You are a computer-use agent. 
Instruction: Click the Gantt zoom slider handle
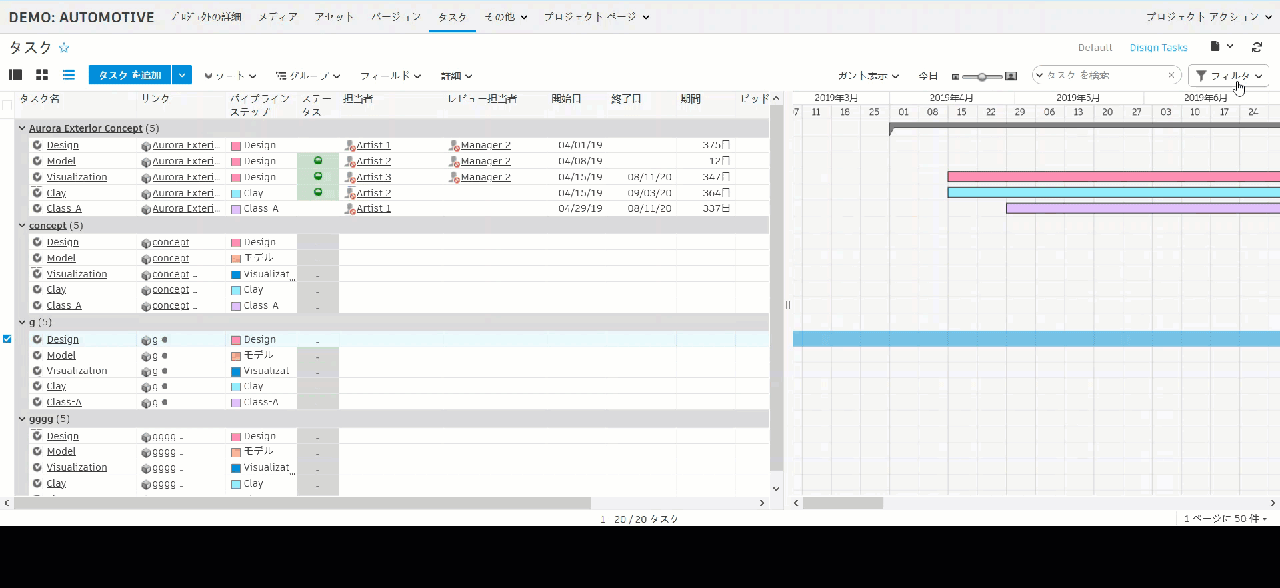coord(983,76)
